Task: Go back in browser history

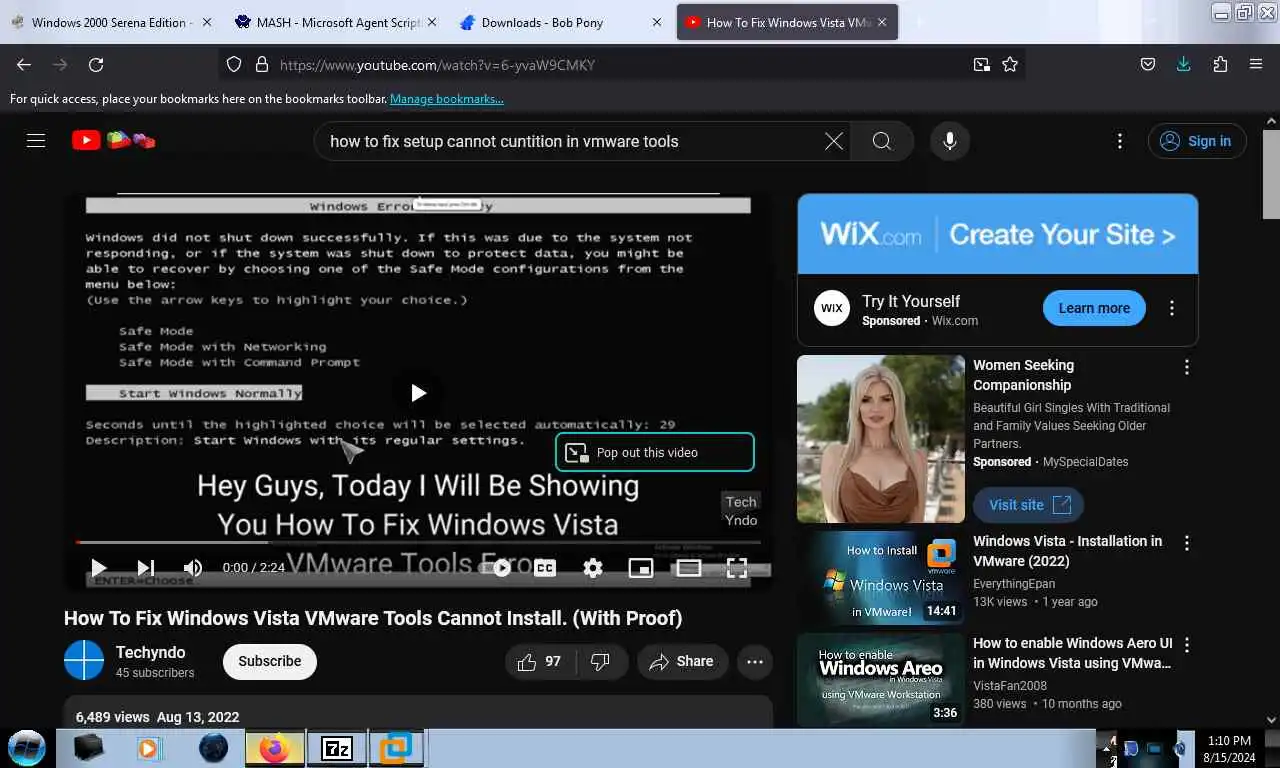Action: pos(24,64)
